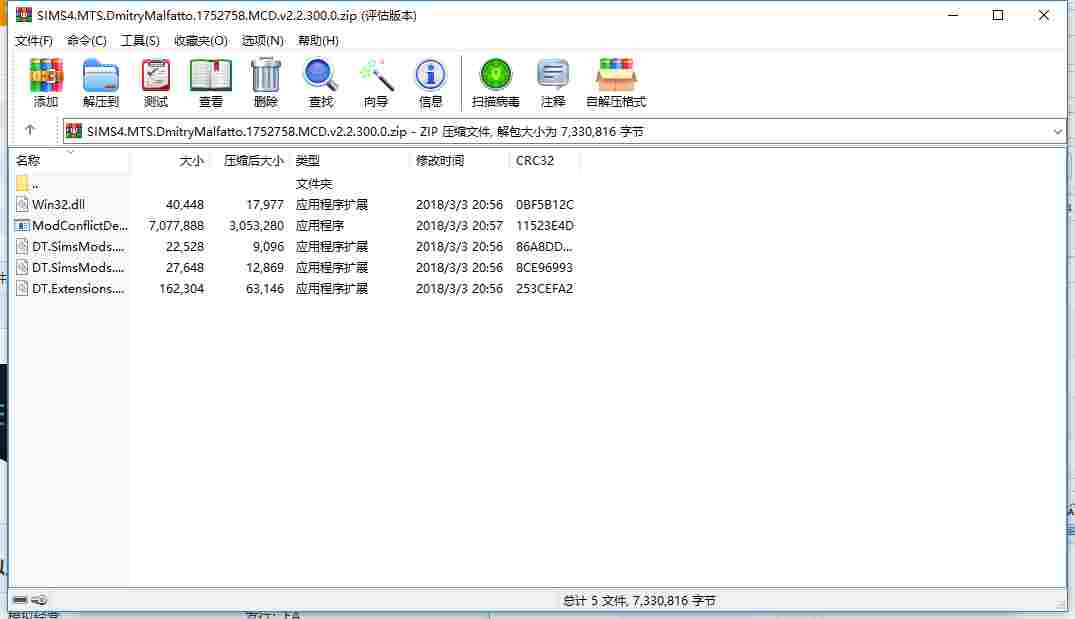Click the WinRAR title bar app icon
1075x619 pixels.
pos(24,14)
